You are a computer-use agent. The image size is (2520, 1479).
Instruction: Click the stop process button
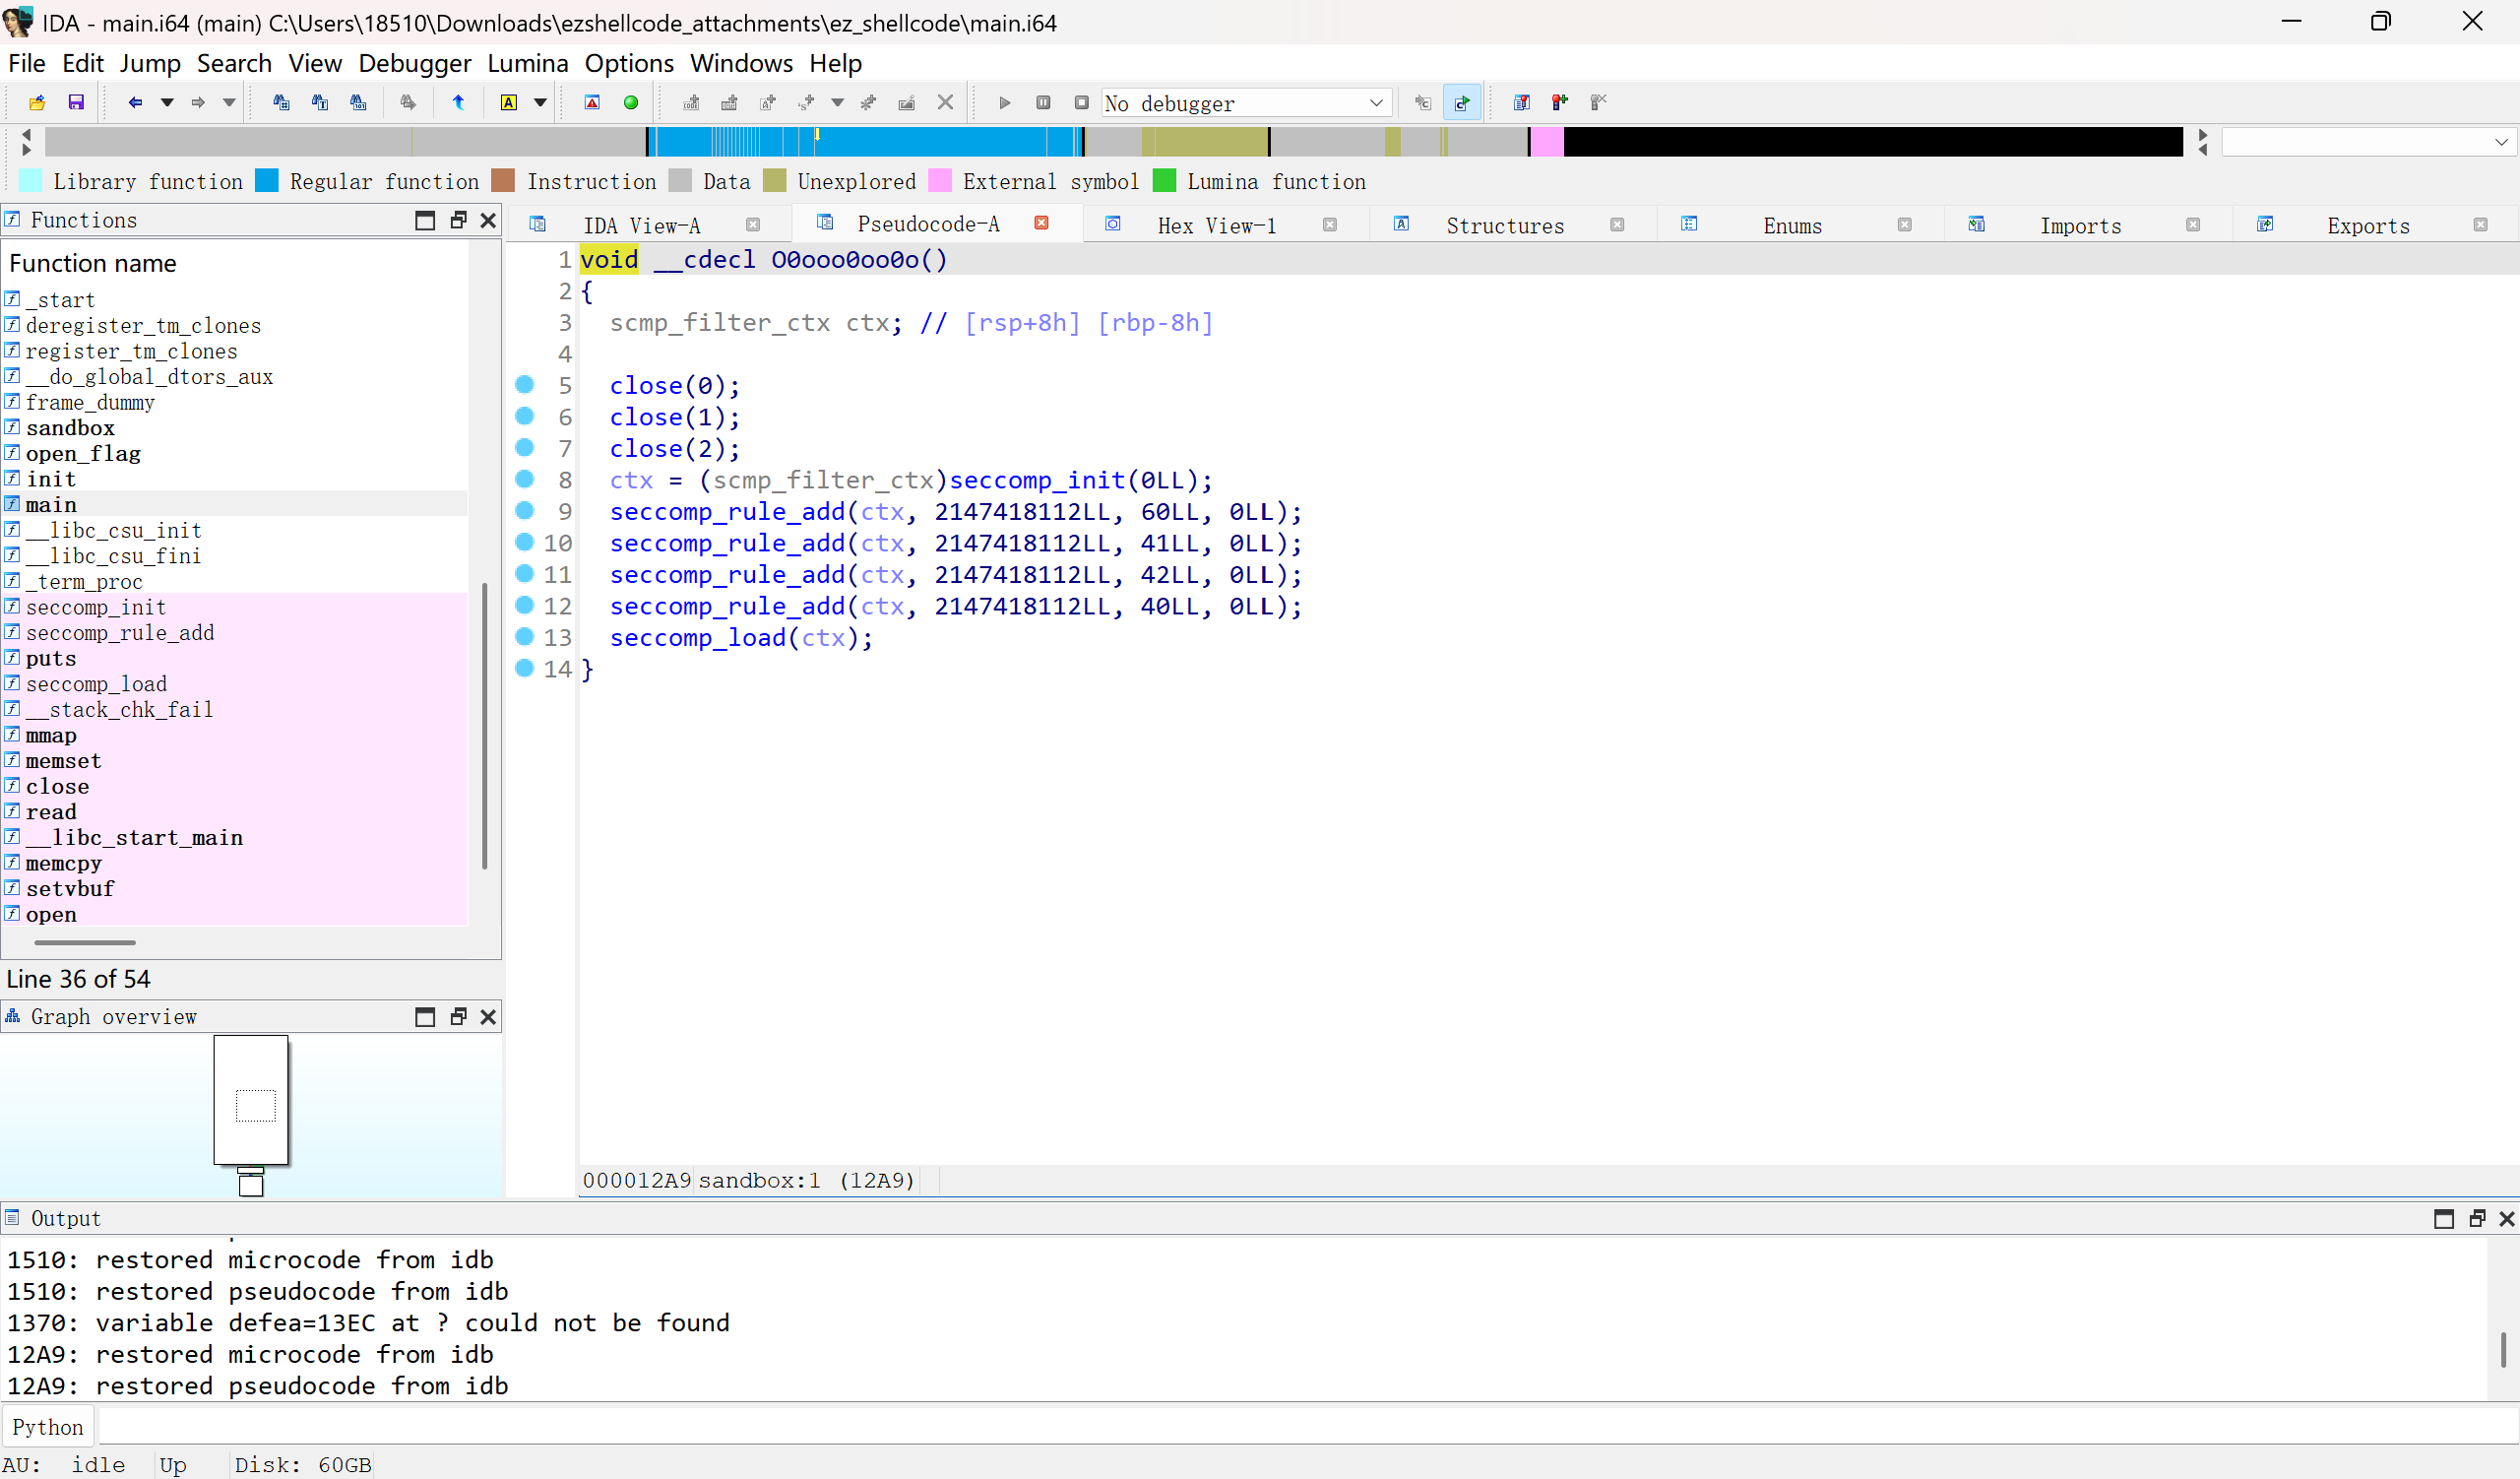1081,102
